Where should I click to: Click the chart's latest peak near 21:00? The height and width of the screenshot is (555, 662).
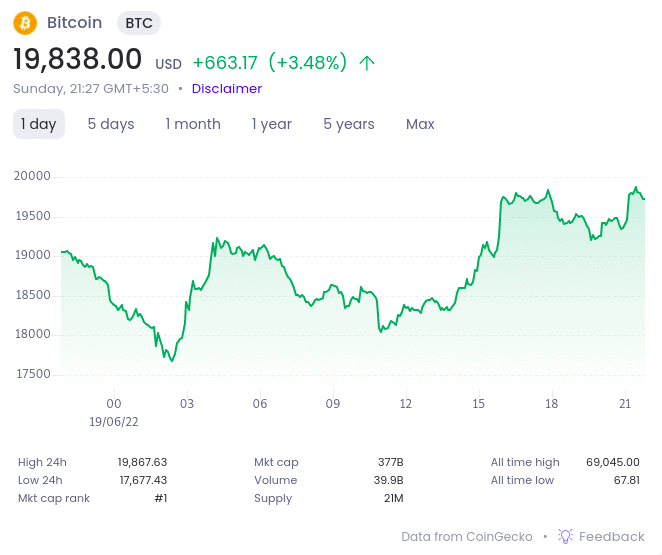[636, 187]
